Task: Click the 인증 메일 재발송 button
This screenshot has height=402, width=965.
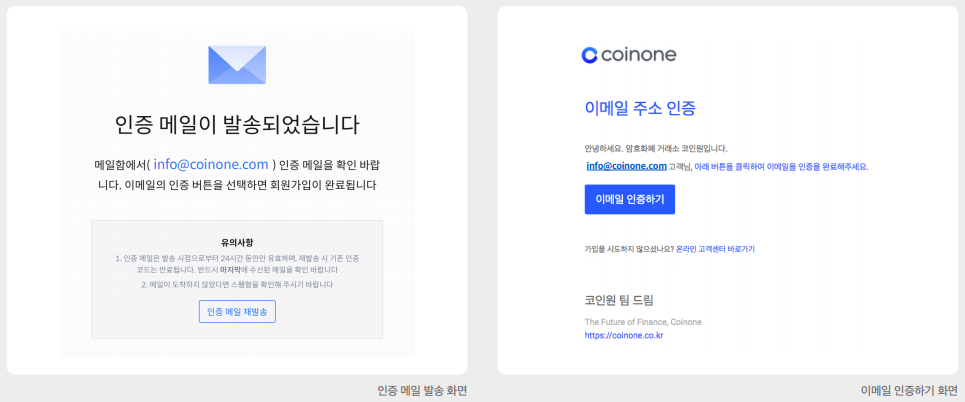Action: pos(237,312)
